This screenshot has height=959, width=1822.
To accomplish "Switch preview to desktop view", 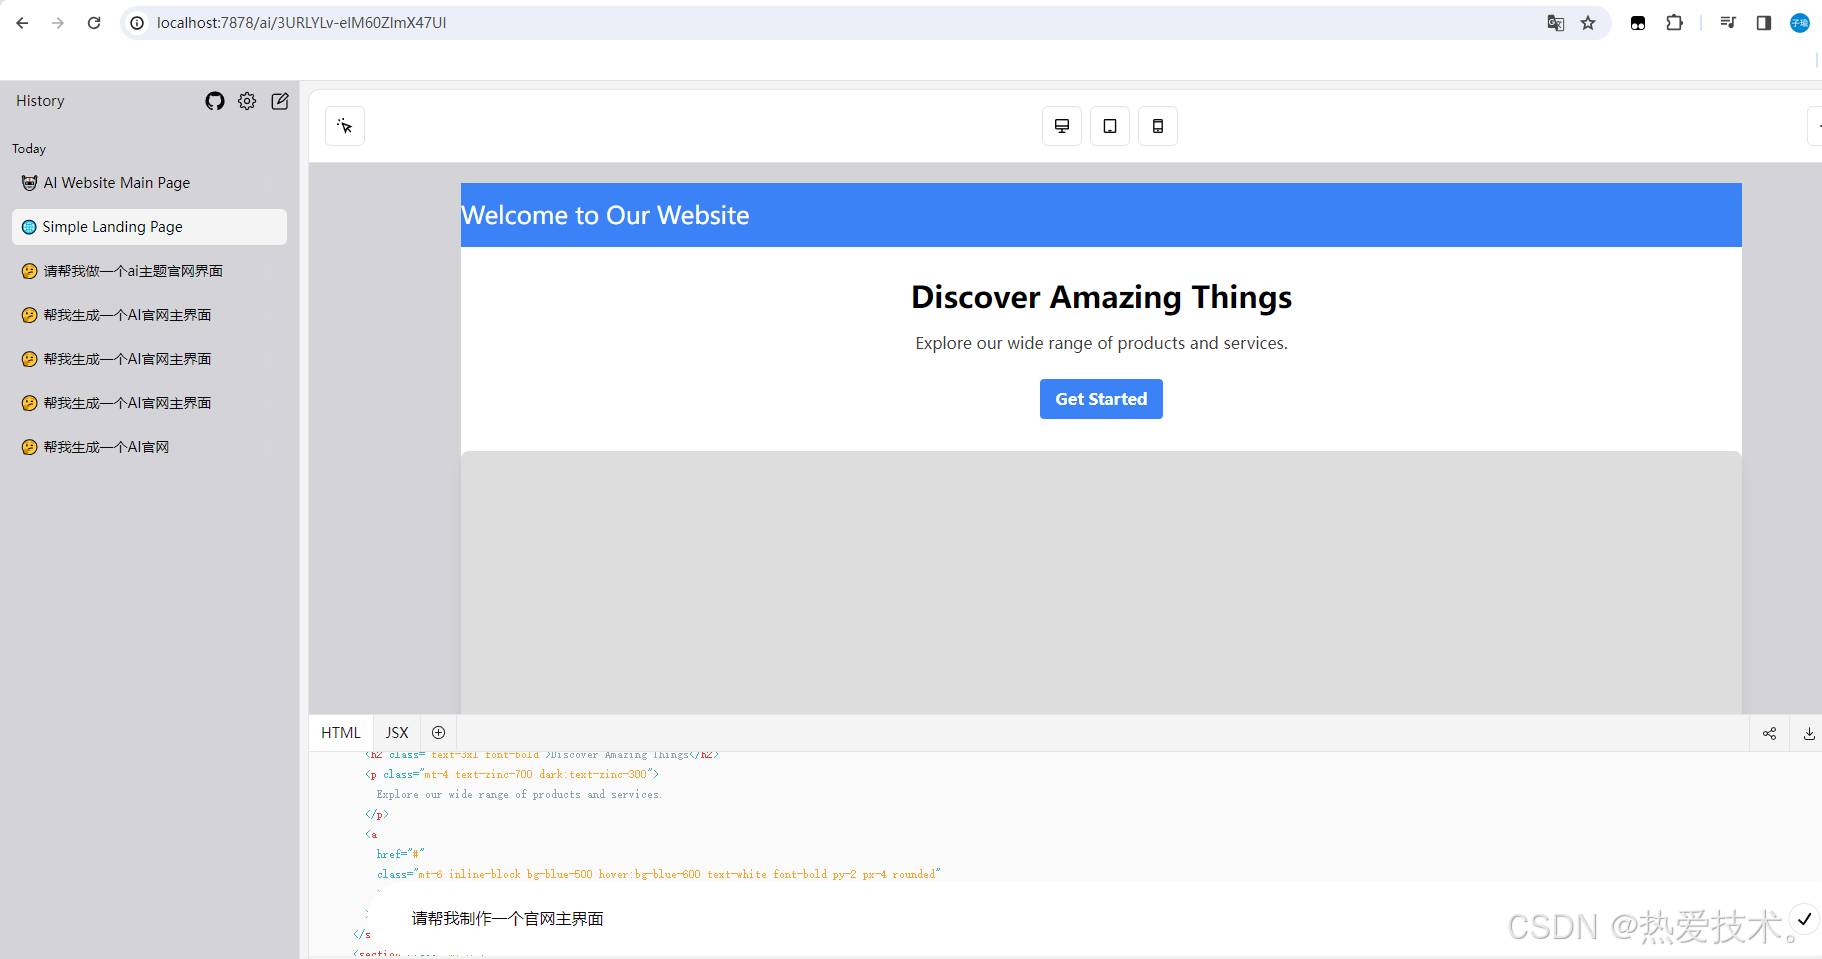I will (1062, 126).
